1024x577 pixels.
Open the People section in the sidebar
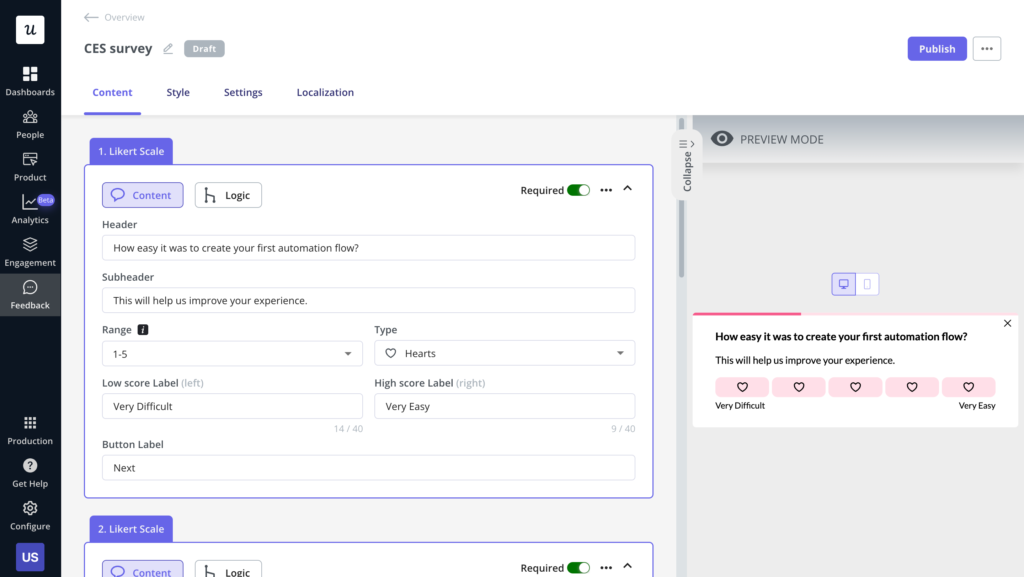tap(30, 123)
